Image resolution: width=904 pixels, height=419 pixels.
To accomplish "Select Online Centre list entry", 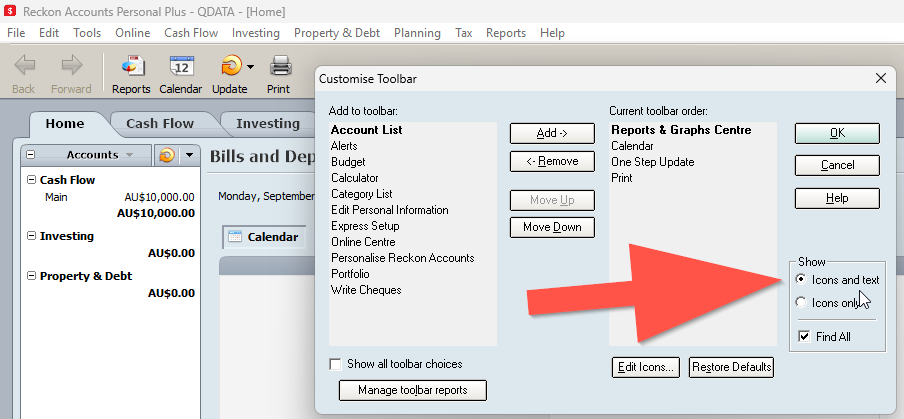I will point(363,242).
